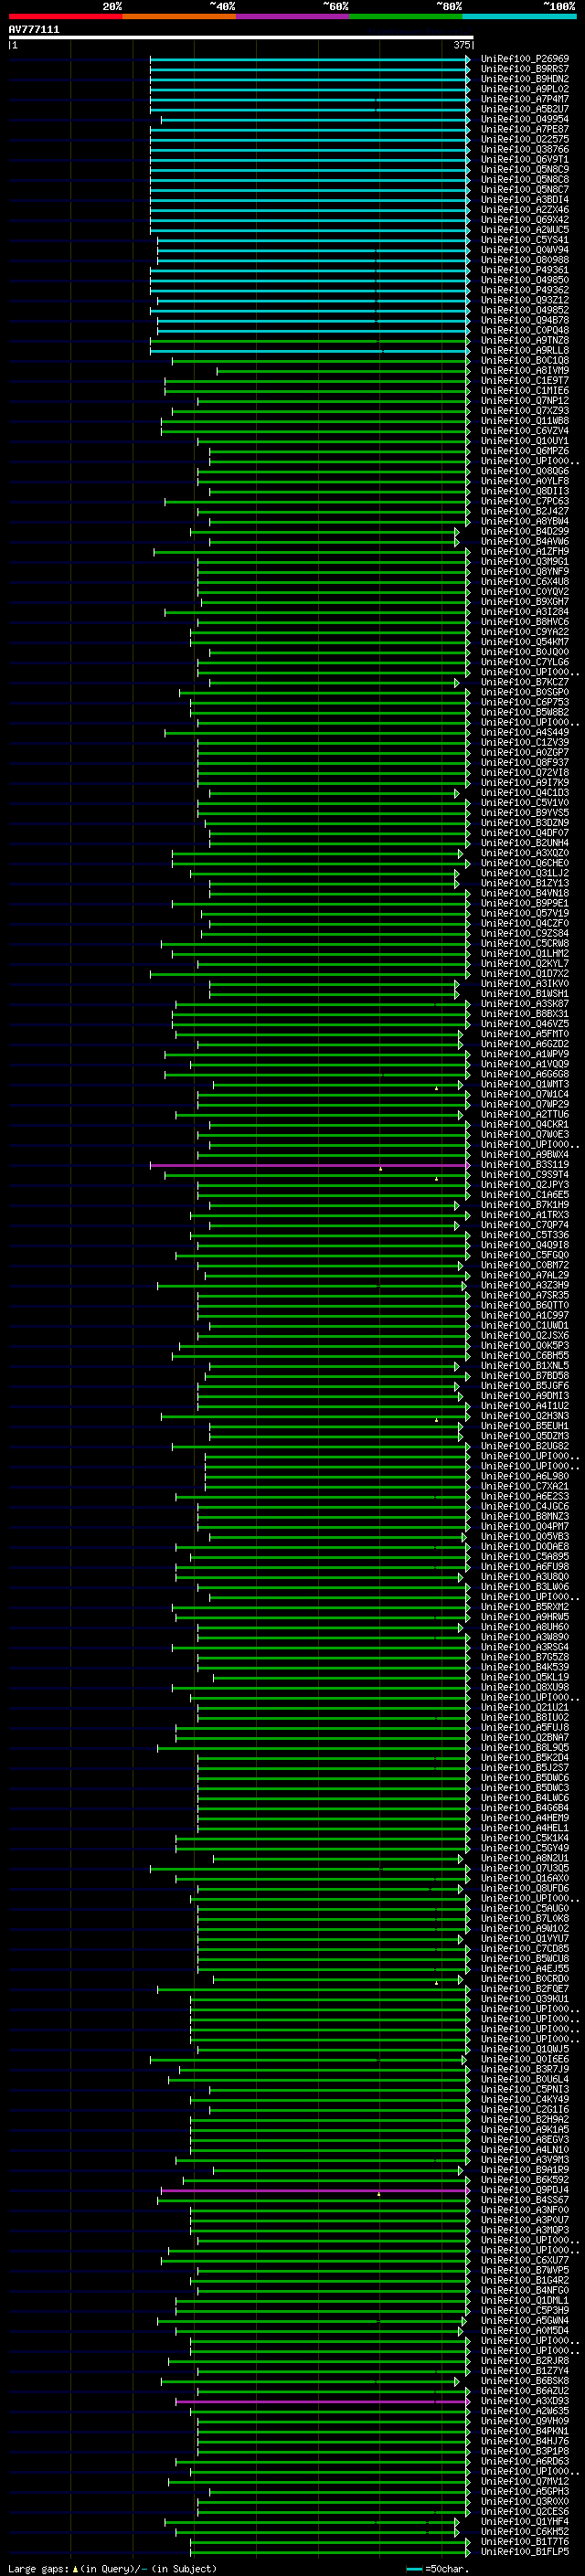The height and width of the screenshot is (2576, 585).
Task: Click the green alignment bar of UniRef100_A9TNZ8
Action: (x=309, y=340)
